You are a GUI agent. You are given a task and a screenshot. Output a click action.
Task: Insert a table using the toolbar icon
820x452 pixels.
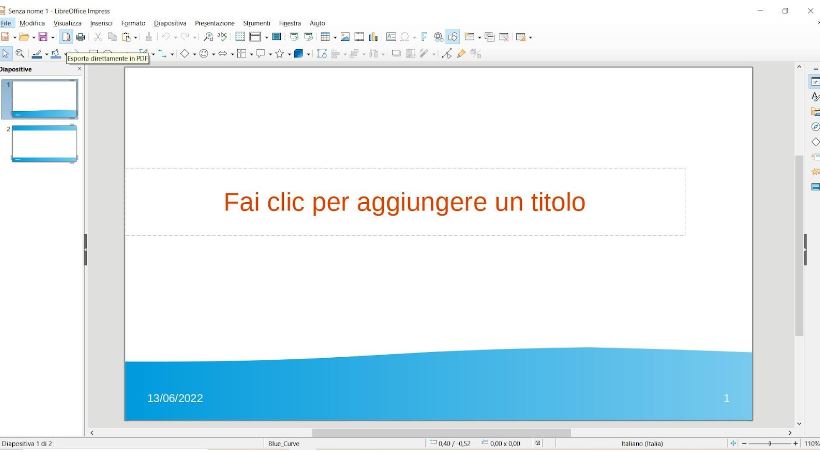(326, 37)
